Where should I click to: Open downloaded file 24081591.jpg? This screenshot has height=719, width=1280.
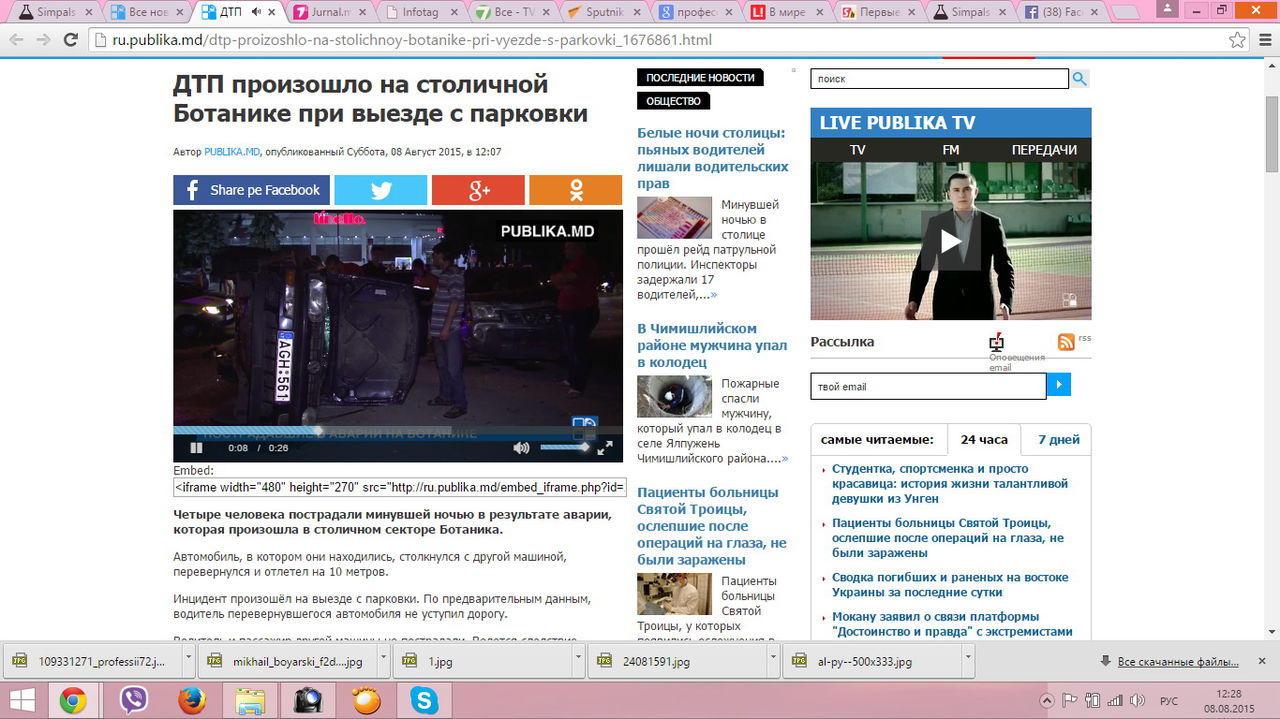676,662
